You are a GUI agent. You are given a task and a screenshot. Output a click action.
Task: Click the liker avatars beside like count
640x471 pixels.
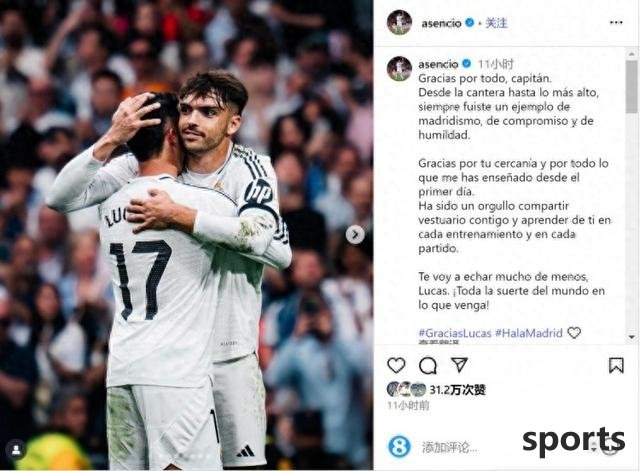406,390
